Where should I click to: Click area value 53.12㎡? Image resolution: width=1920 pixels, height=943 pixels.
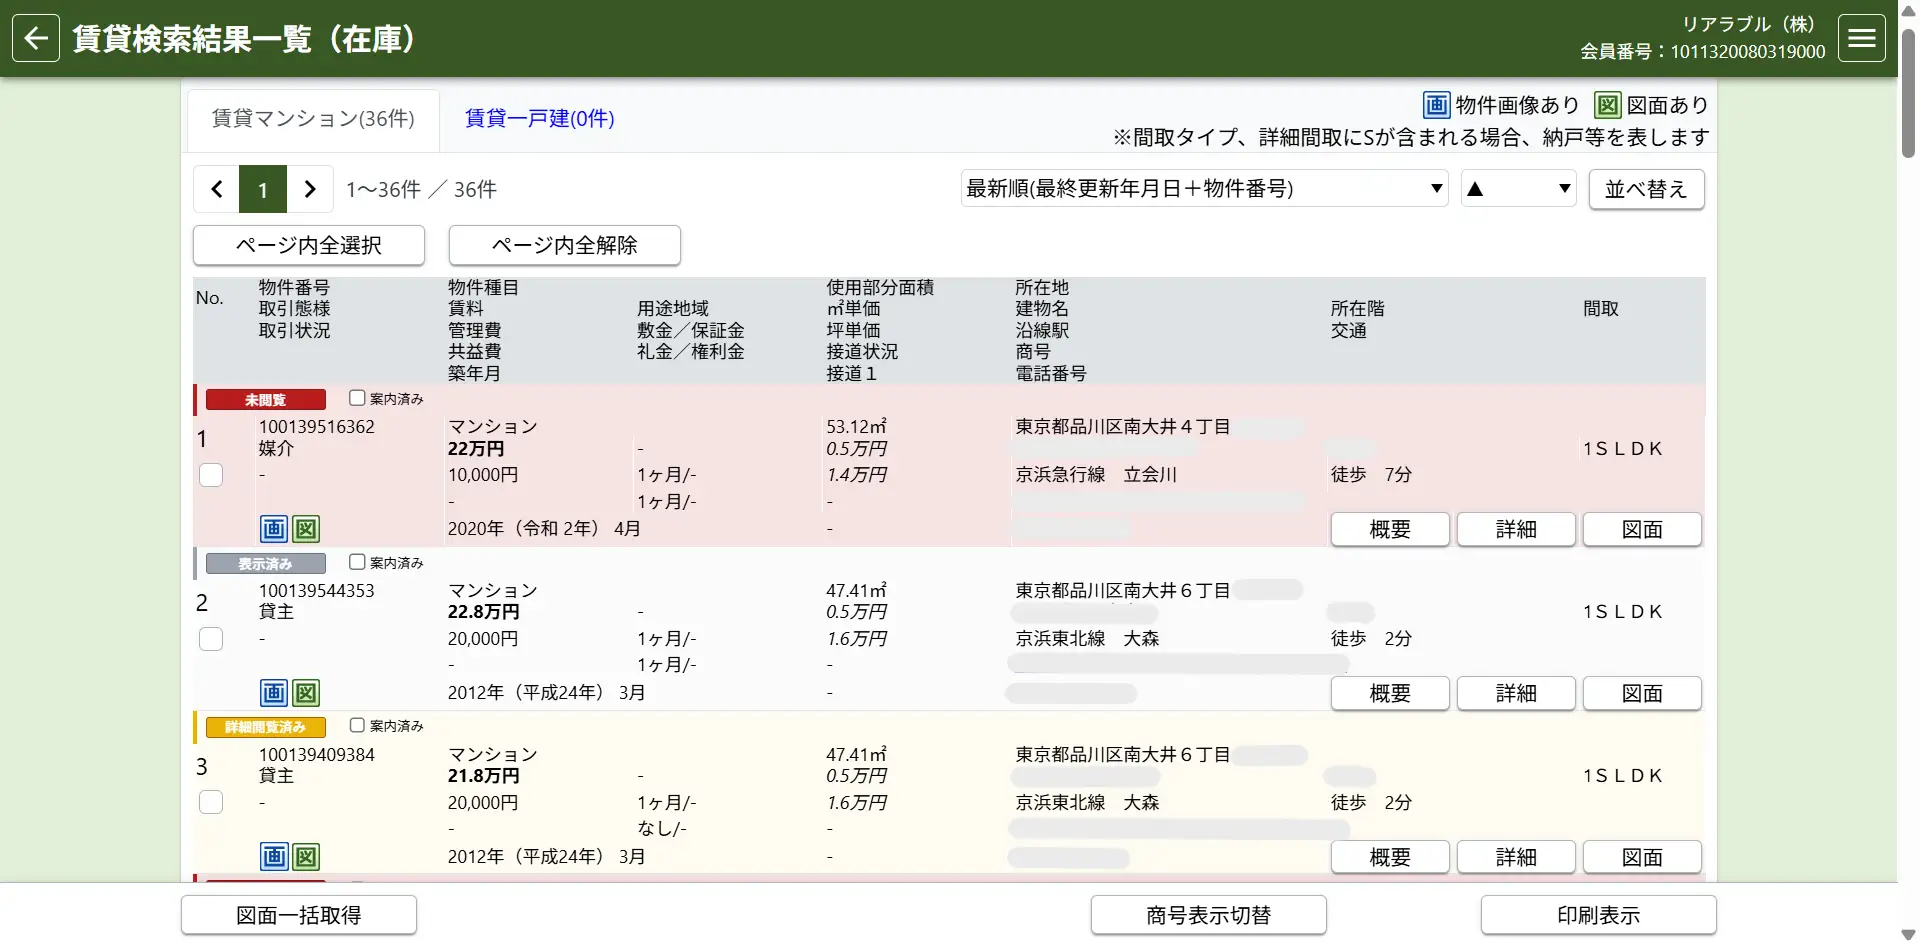click(x=856, y=427)
